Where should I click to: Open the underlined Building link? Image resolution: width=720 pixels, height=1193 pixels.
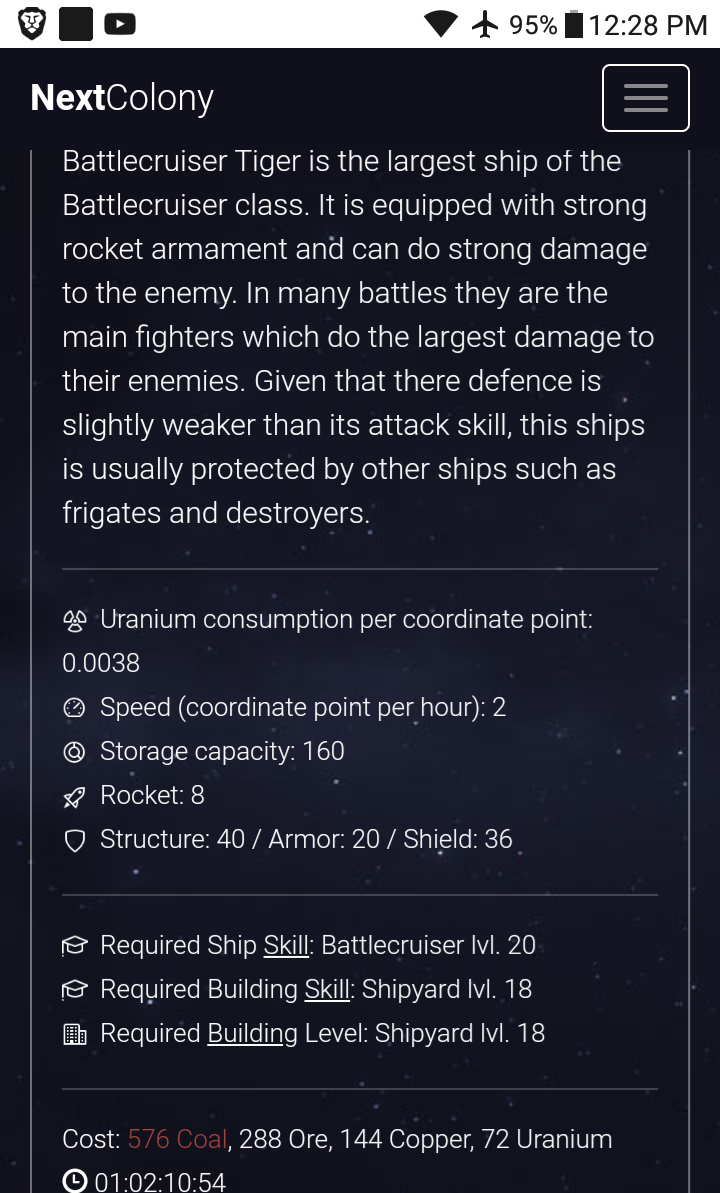(x=252, y=1033)
